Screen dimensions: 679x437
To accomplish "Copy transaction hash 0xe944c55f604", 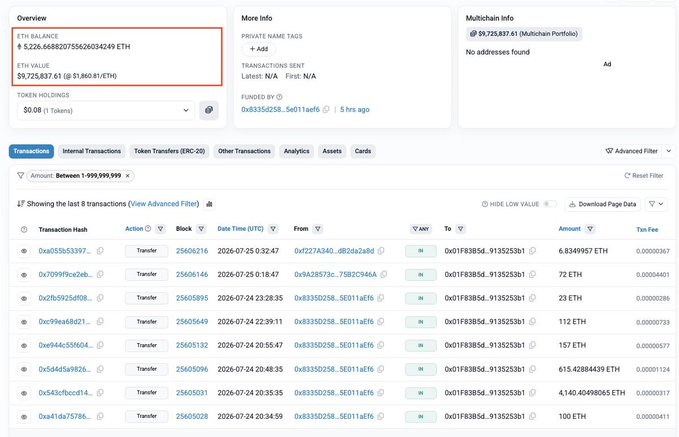I will click(100, 345).
